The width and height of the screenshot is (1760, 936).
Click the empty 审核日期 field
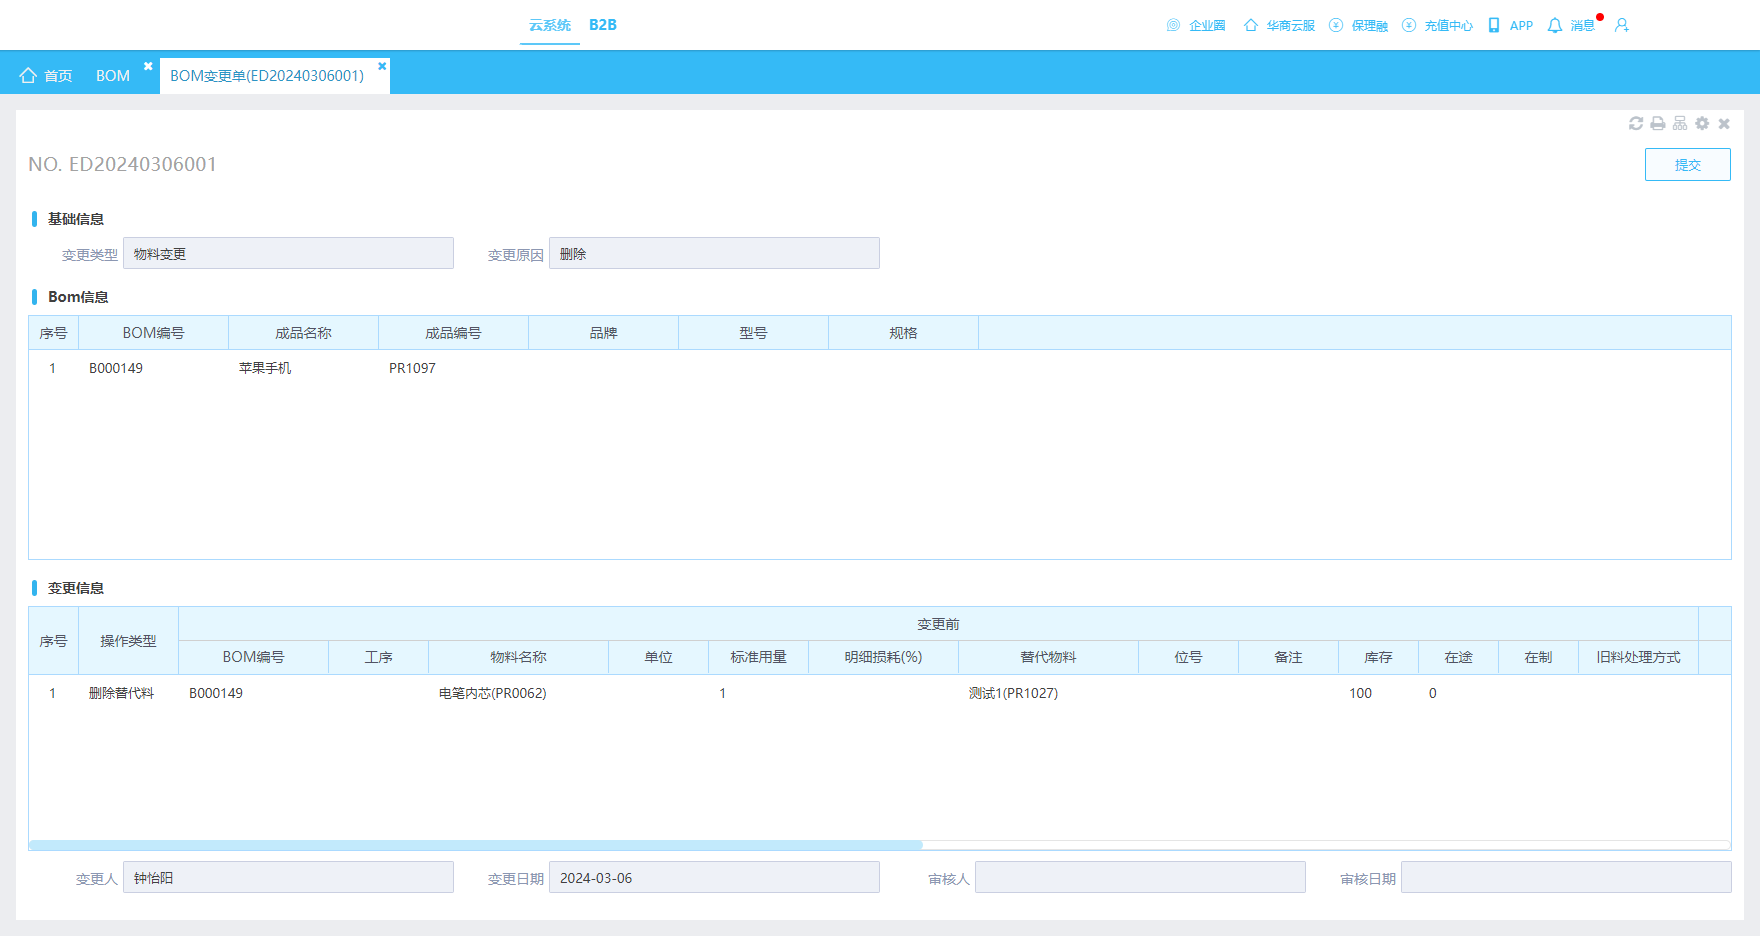[x=1566, y=877]
